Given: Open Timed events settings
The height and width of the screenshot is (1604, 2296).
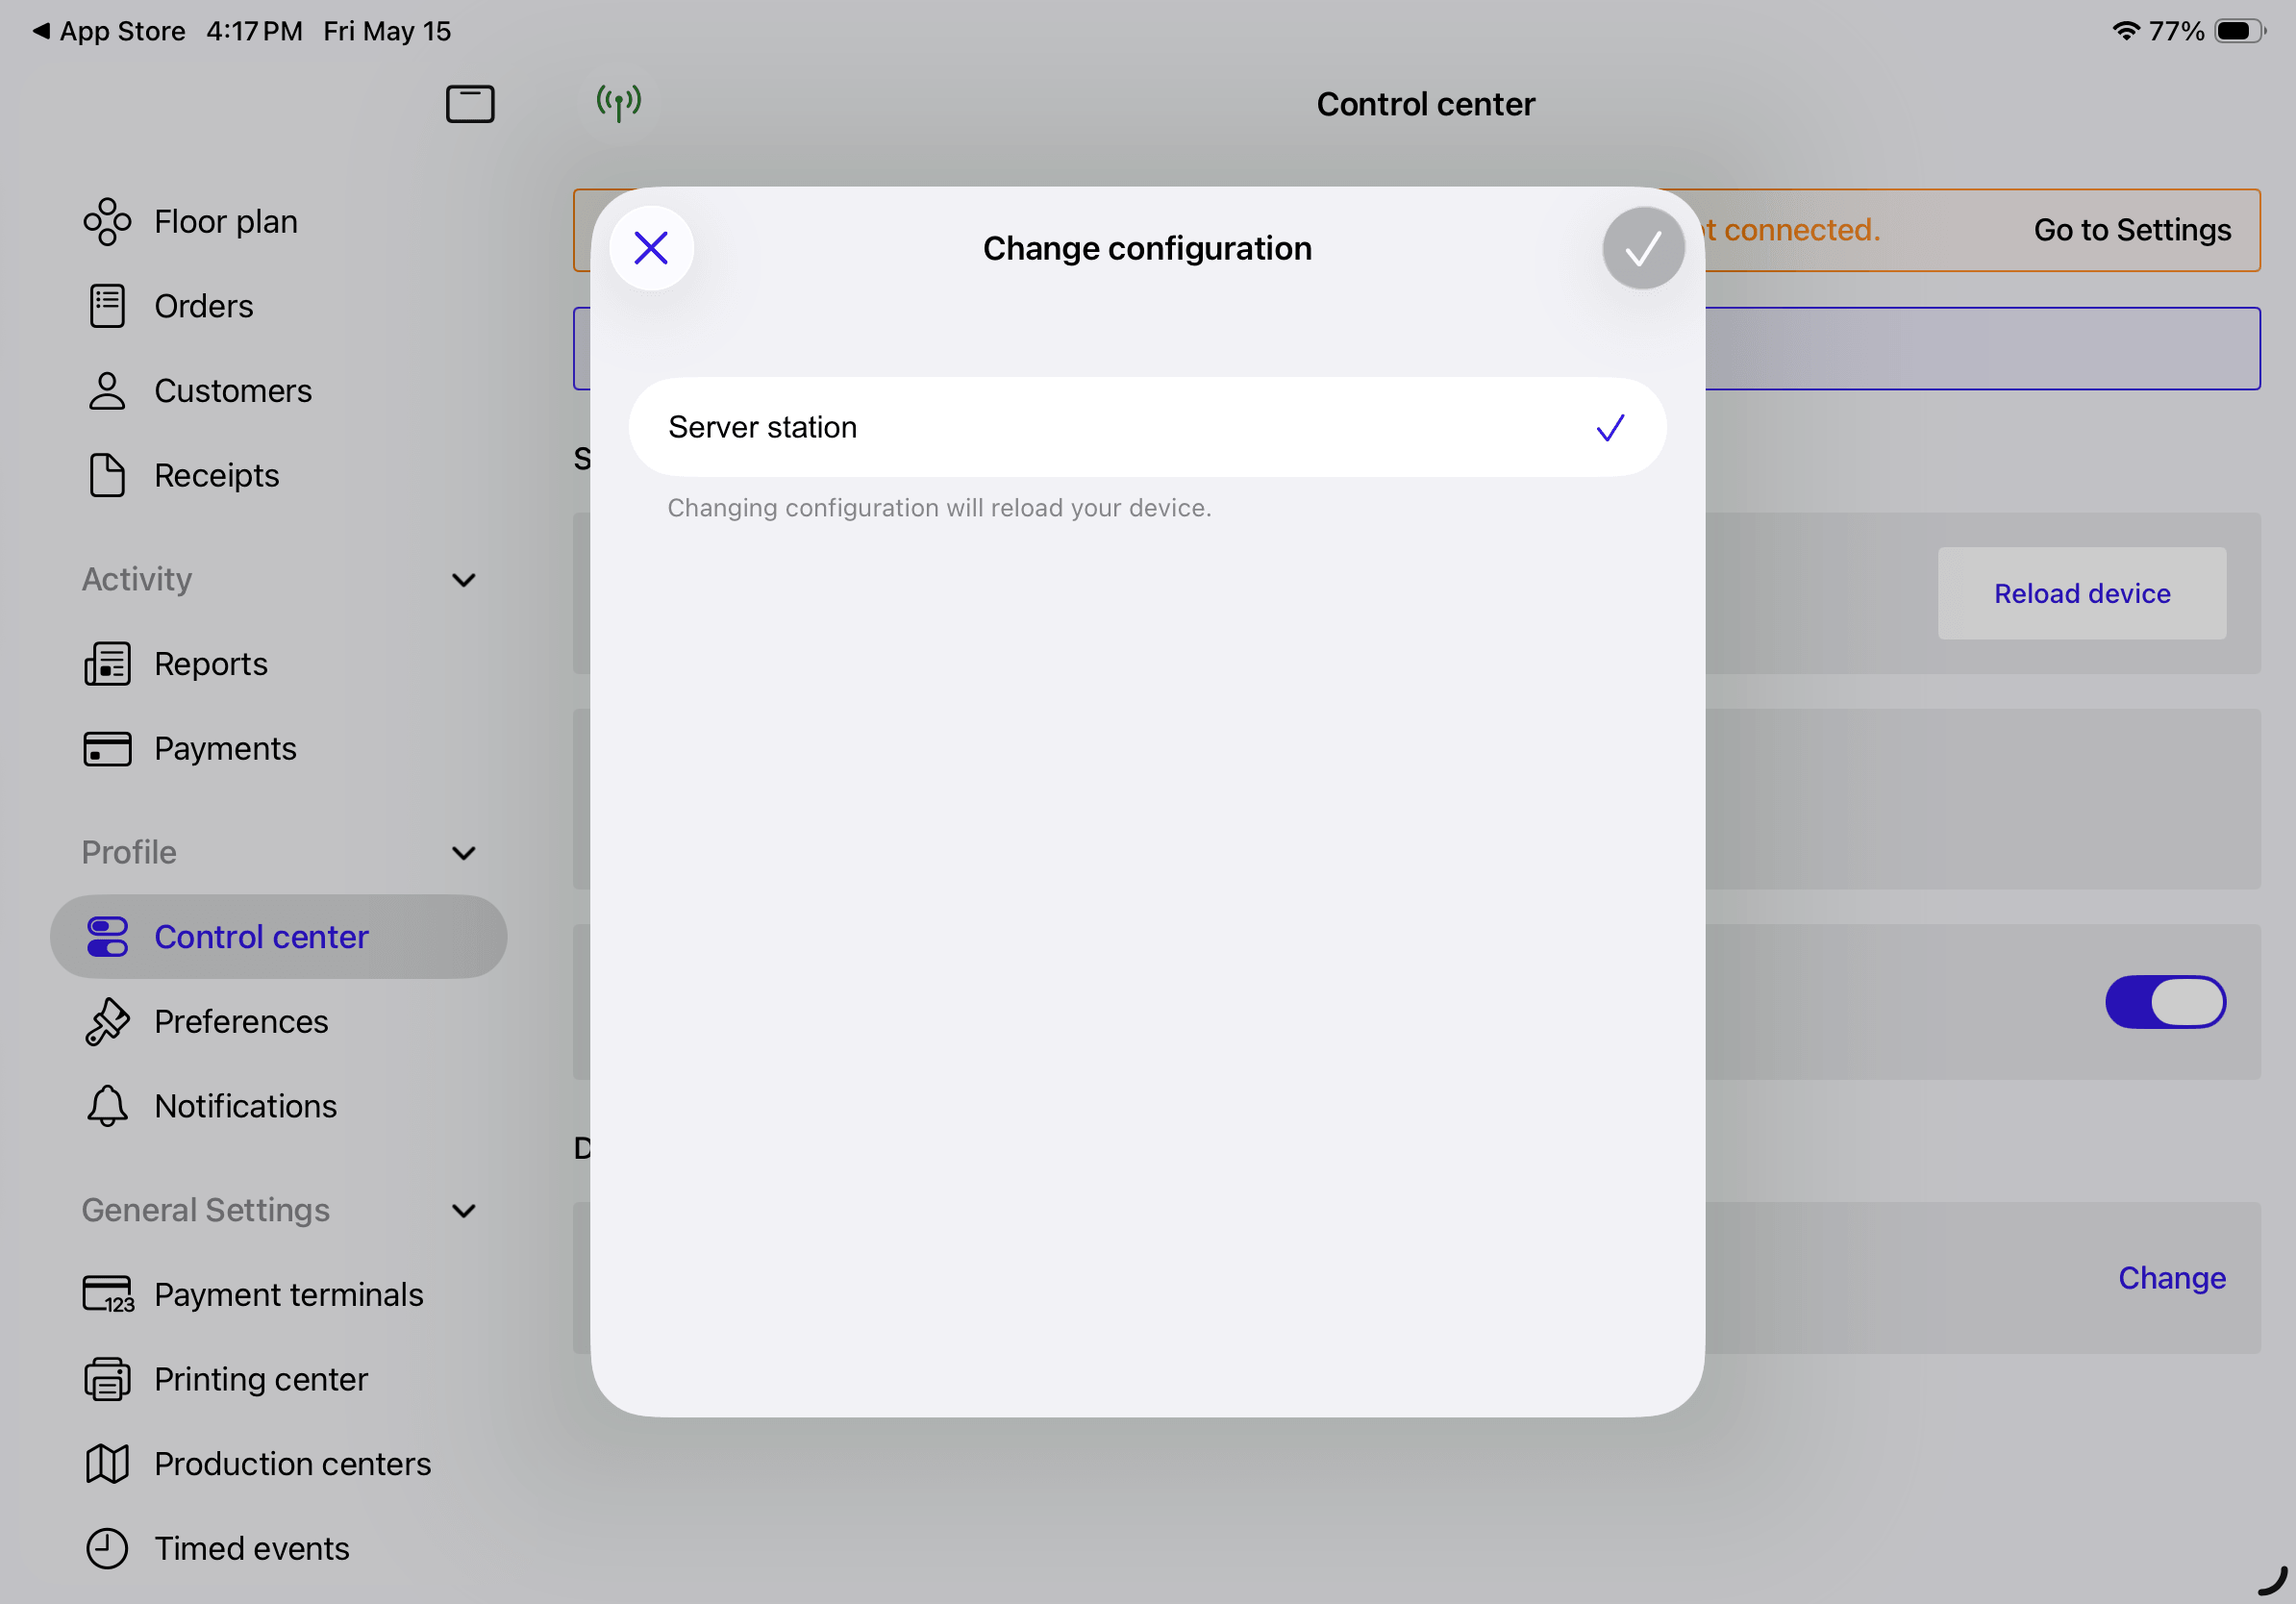Looking at the screenshot, I should pos(279,1548).
